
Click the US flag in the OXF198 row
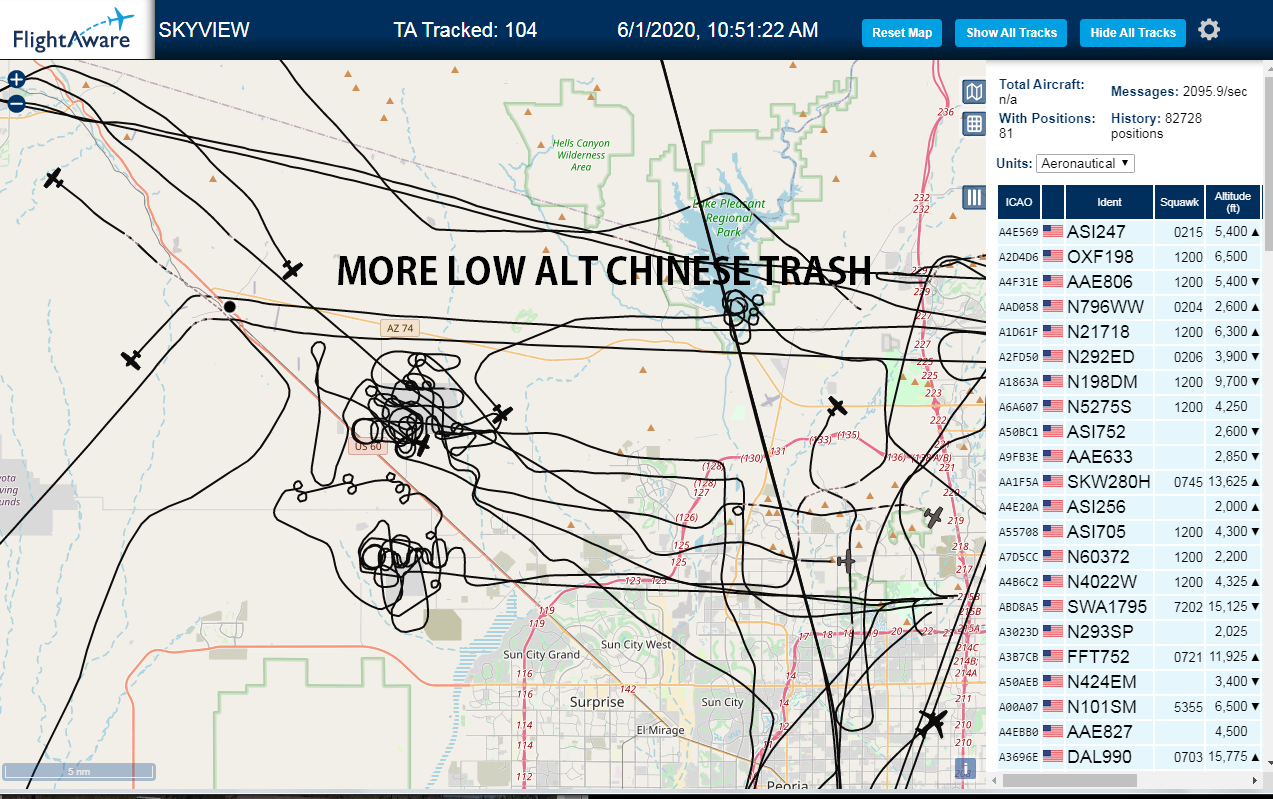(1053, 257)
